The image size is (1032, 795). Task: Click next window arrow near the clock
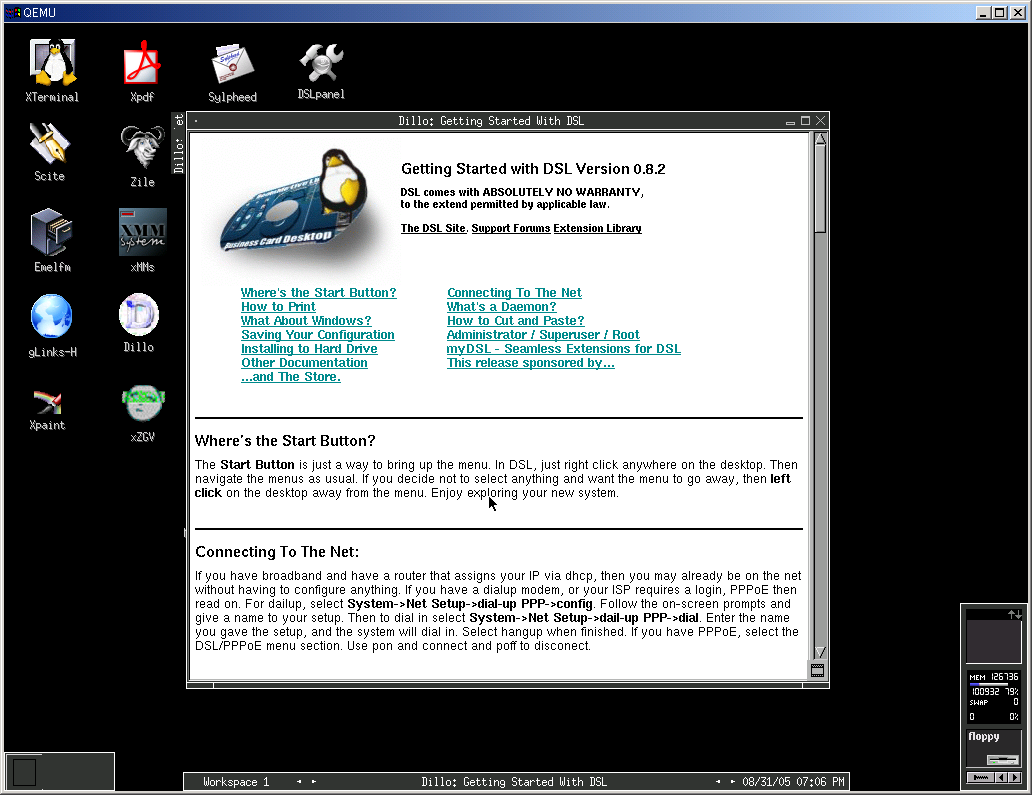[732, 782]
